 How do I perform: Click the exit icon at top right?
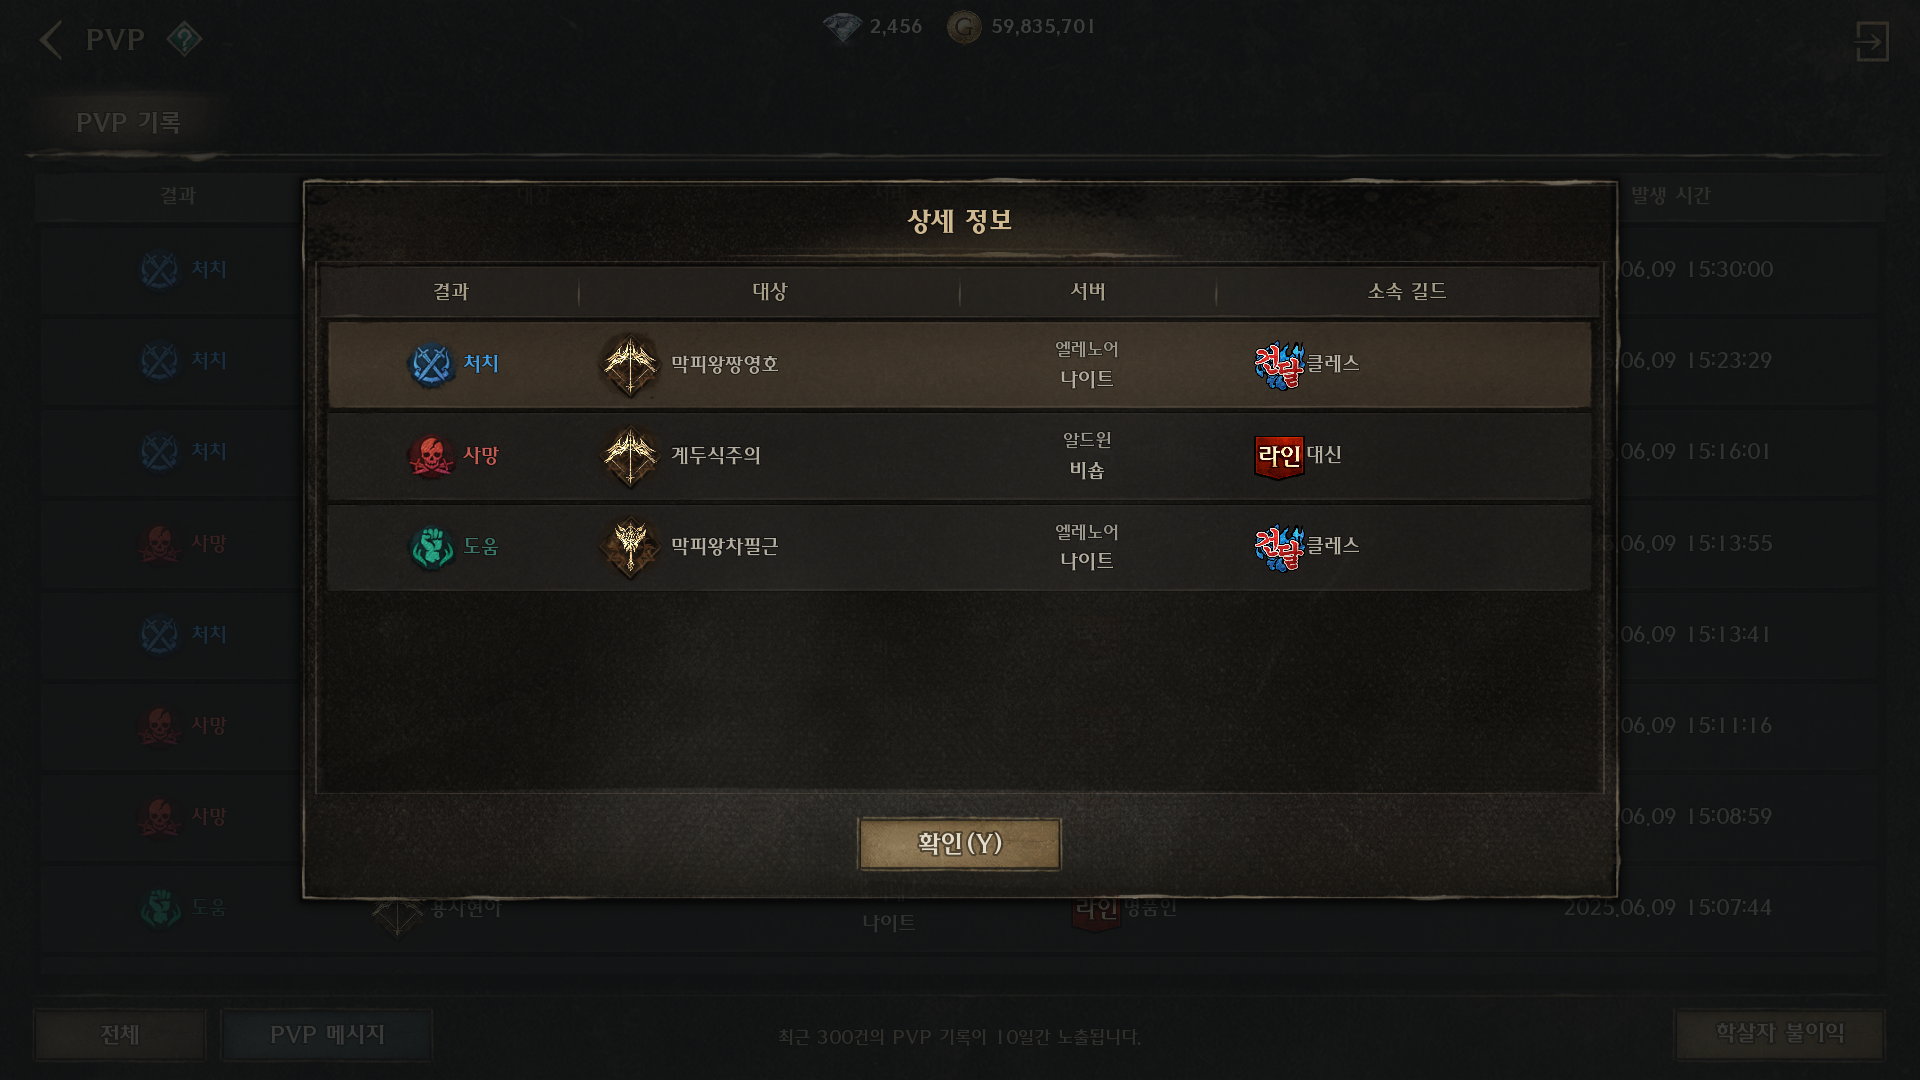(1871, 41)
